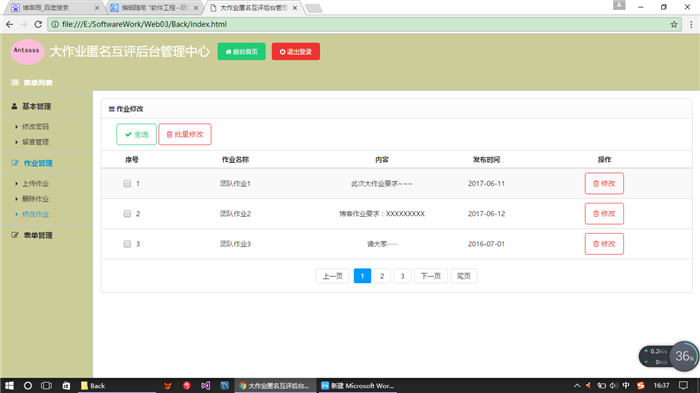Click 修改 button for 团队作业2
The image size is (700, 393).
click(x=604, y=214)
